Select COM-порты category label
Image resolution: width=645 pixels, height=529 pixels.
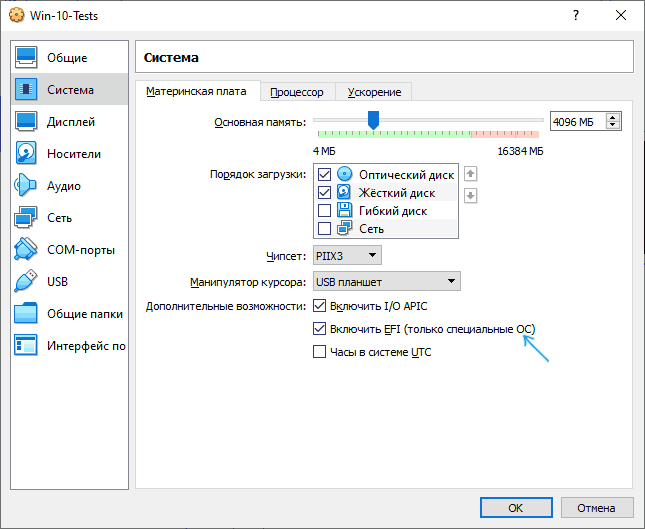pyautogui.click(x=81, y=250)
